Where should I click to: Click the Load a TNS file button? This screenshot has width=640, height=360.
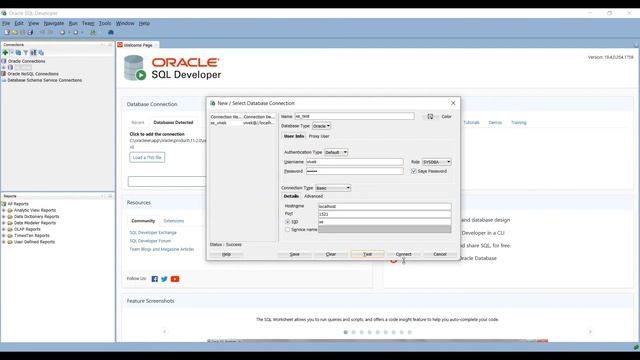(x=147, y=158)
